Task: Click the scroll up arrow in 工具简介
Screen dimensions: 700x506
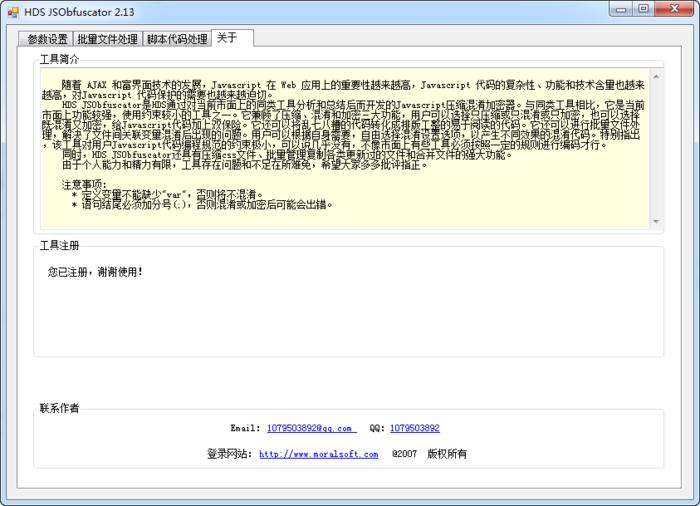Action: (656, 77)
